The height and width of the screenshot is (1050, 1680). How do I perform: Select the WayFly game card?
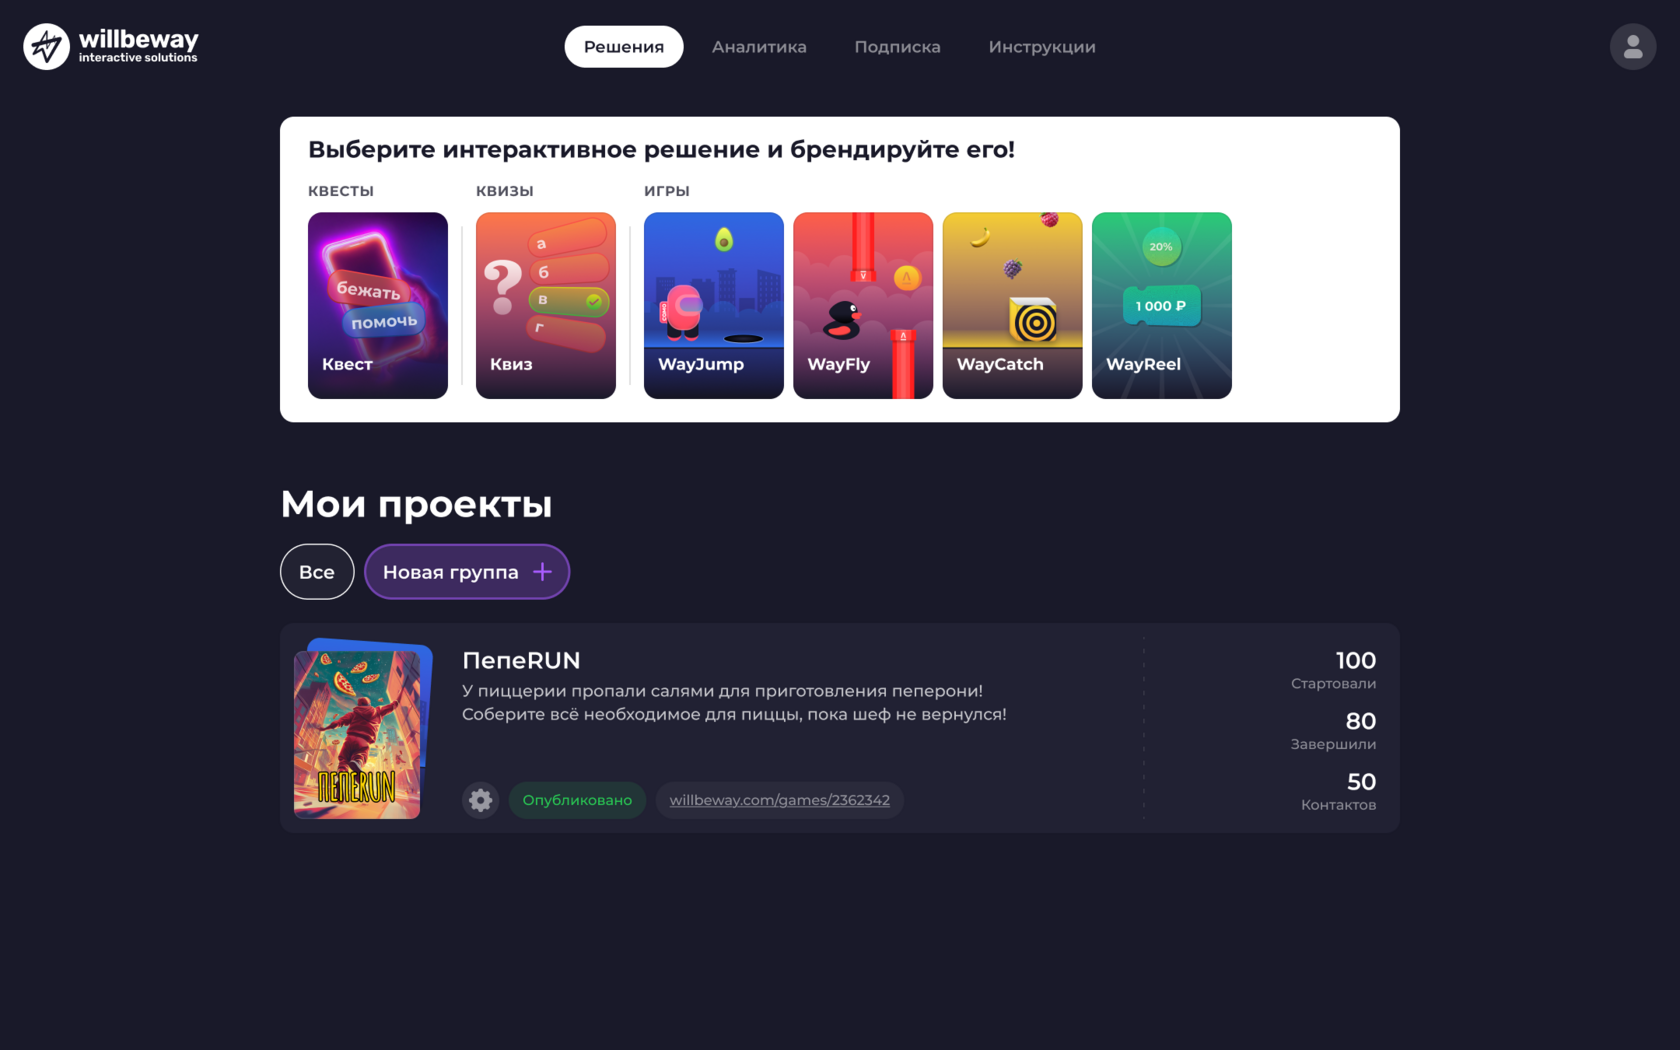pos(863,305)
